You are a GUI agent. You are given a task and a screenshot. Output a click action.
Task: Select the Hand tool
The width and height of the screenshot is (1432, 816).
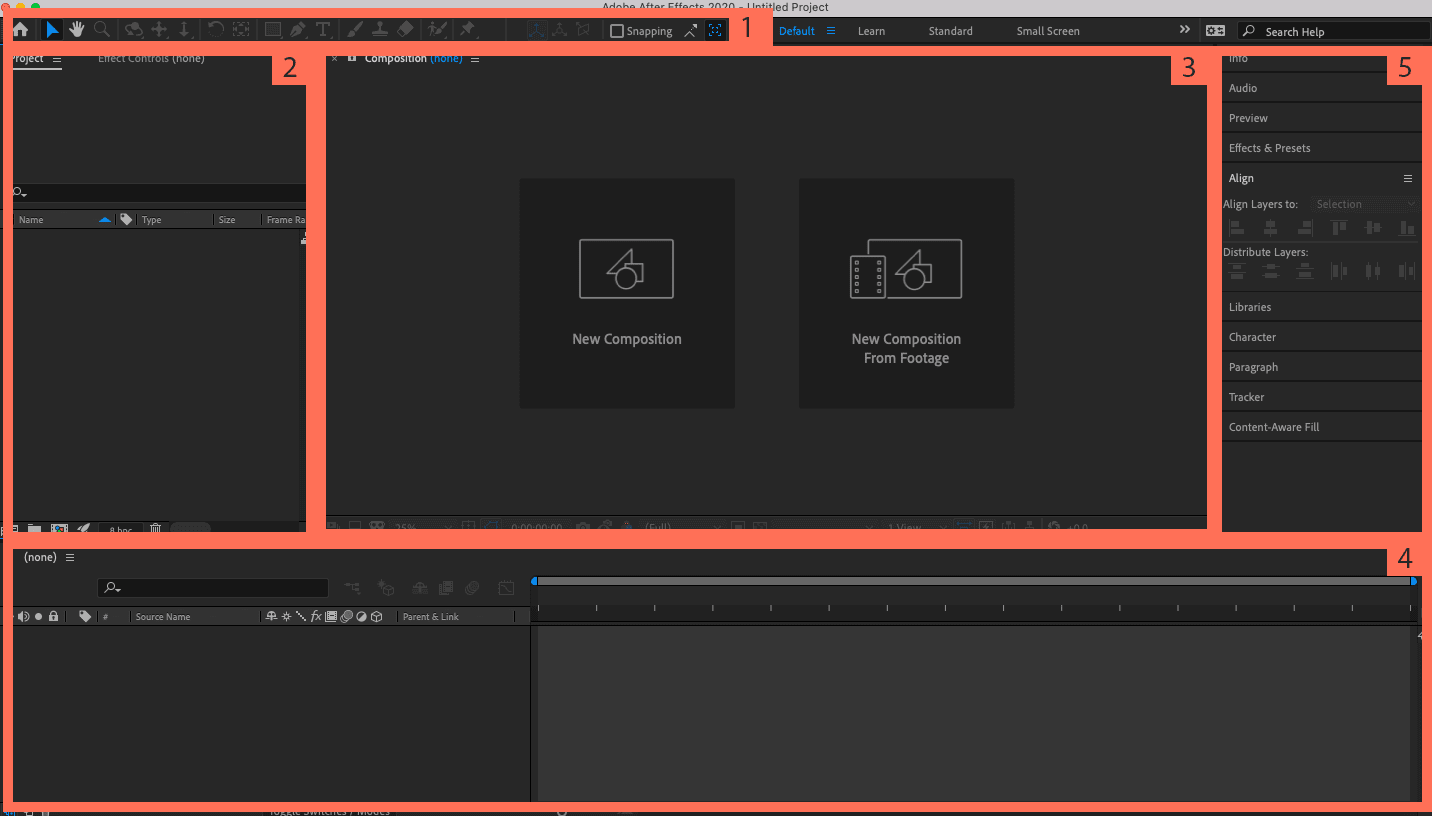click(77, 29)
